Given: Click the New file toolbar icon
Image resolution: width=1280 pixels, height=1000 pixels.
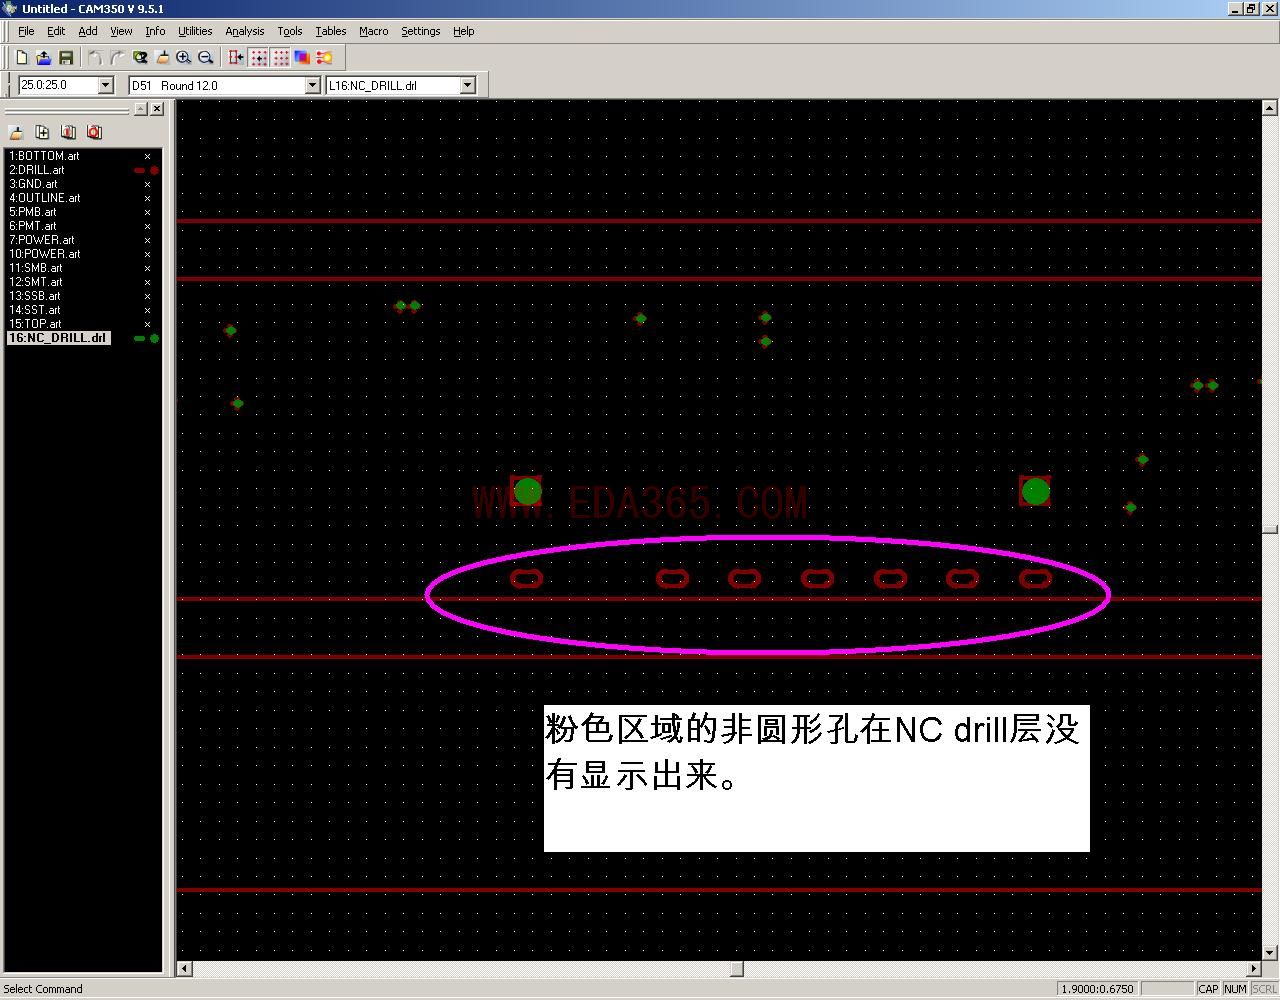Looking at the screenshot, I should click(x=22, y=58).
